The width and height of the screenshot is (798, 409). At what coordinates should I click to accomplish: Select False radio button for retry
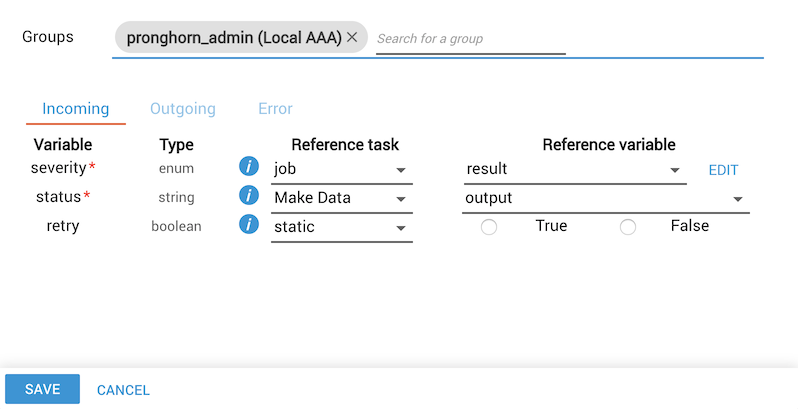click(628, 227)
